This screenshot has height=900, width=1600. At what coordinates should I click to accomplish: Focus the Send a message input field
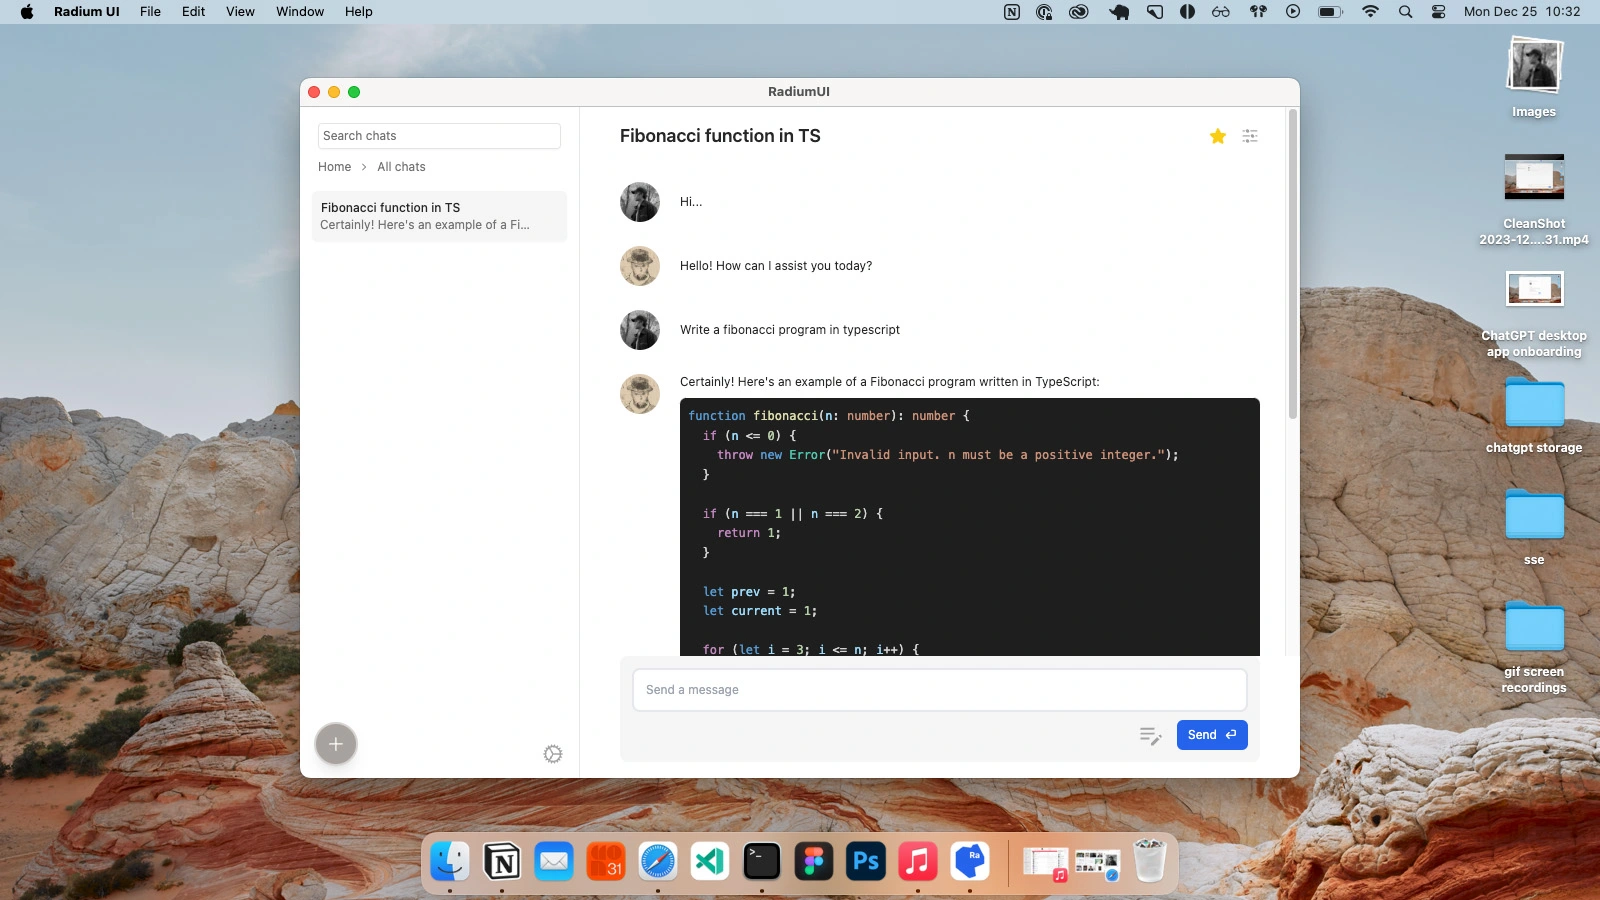point(940,690)
